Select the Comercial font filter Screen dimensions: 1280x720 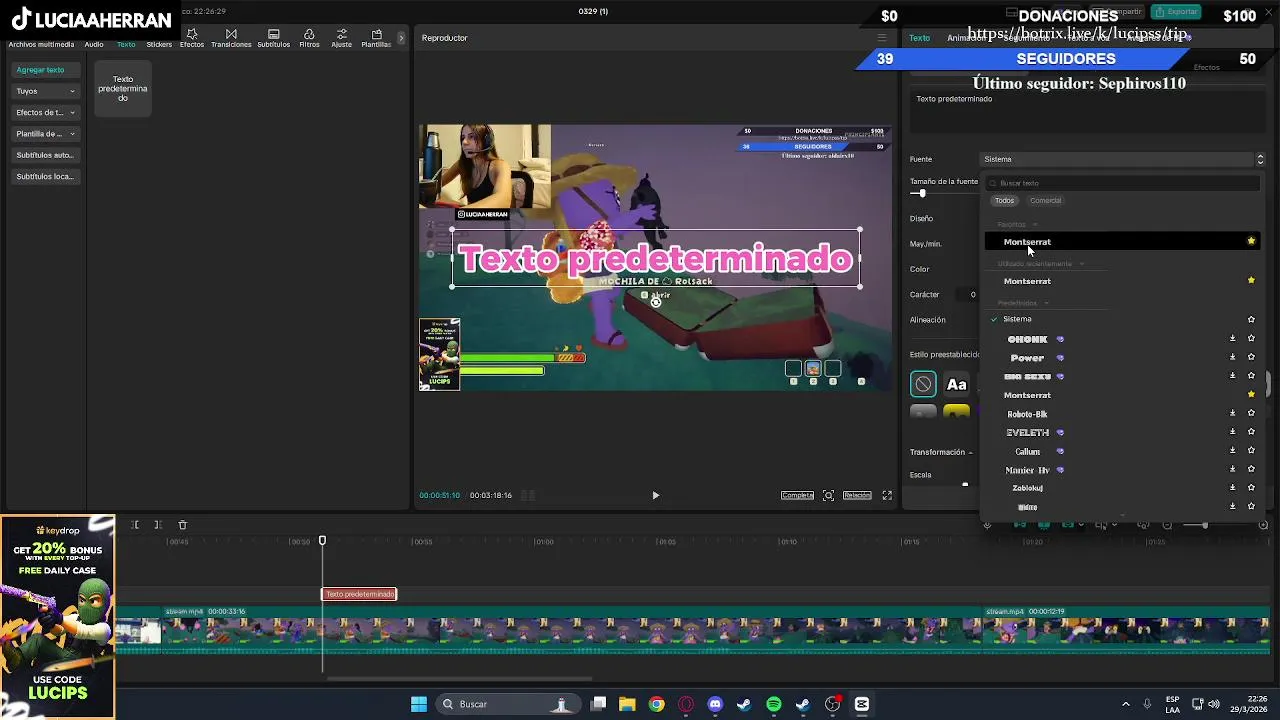tap(1045, 200)
